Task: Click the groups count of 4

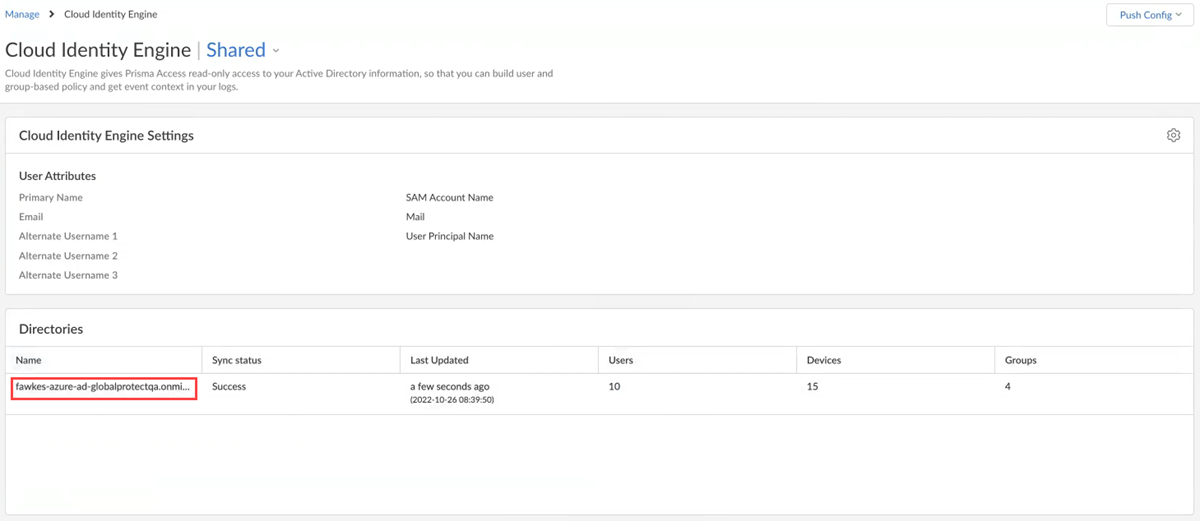Action: point(1008,386)
